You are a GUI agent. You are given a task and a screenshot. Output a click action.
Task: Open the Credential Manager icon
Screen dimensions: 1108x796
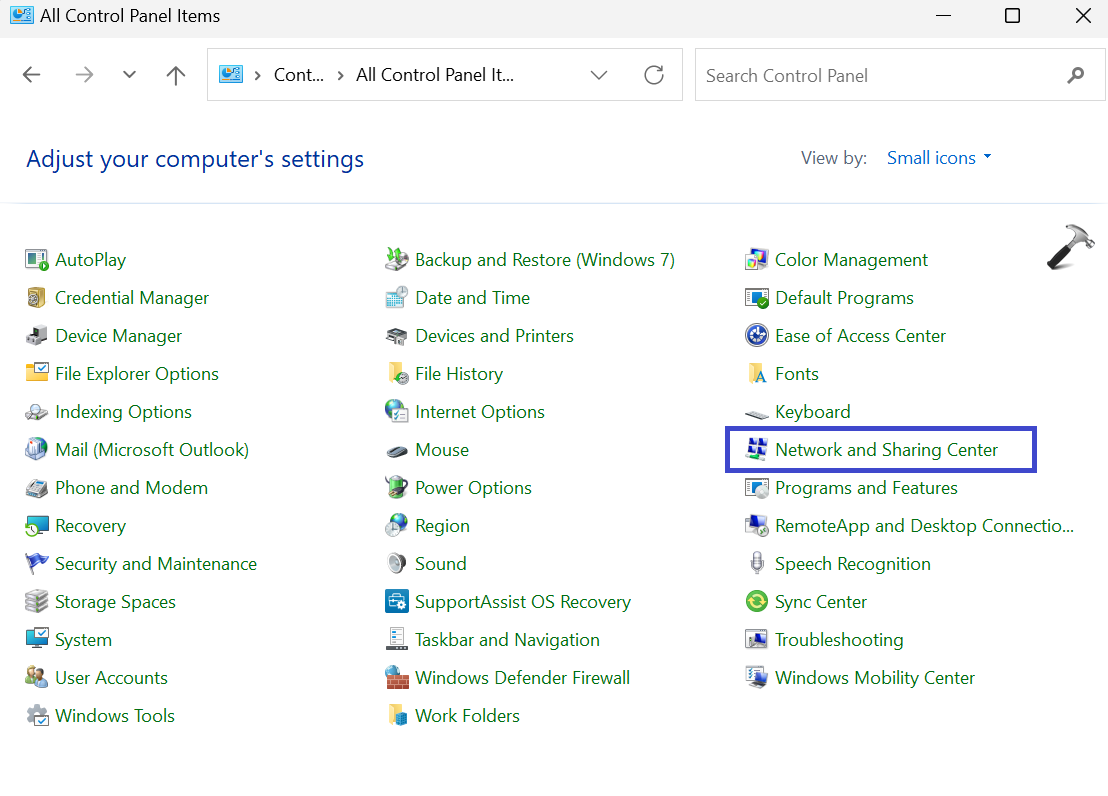click(37, 298)
